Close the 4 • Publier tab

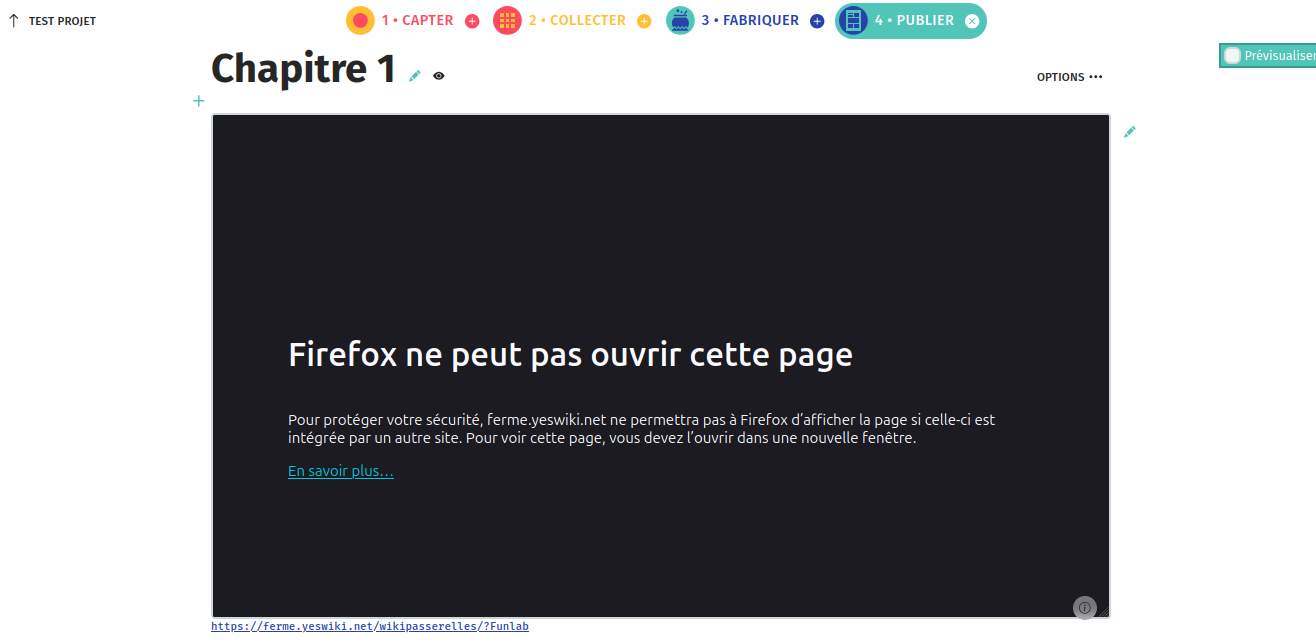[972, 21]
